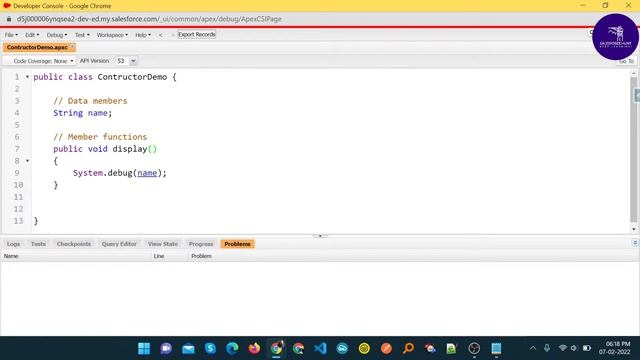Click the editor scroll up arrow

tap(634, 73)
